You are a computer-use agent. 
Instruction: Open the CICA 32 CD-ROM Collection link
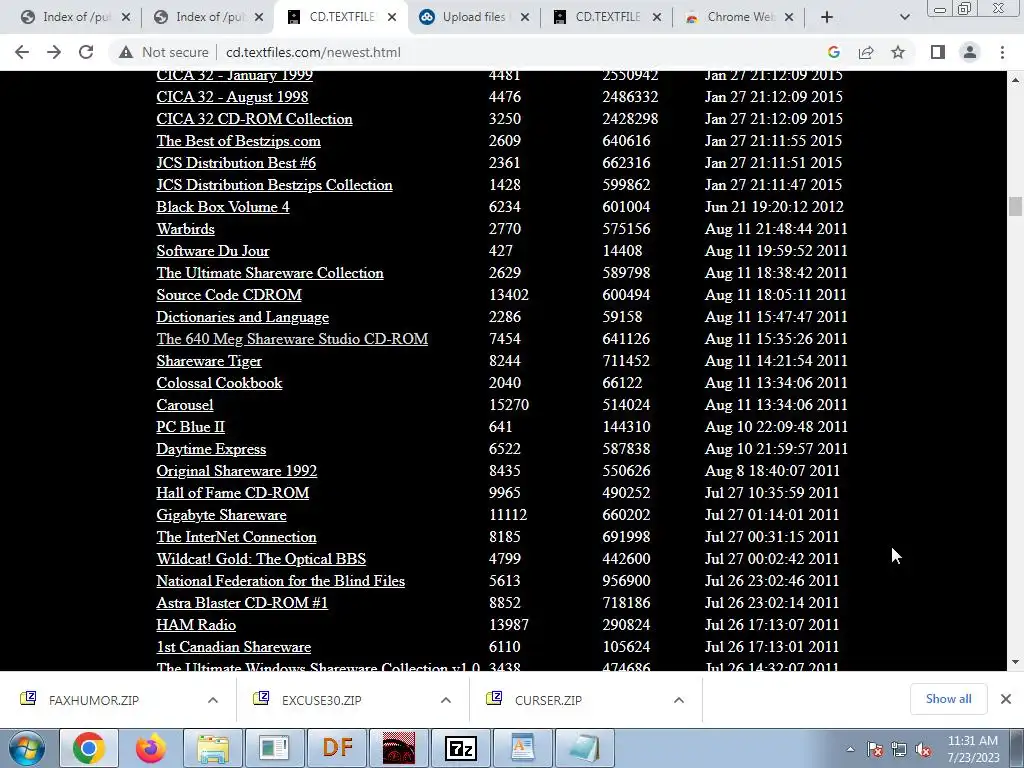pyautogui.click(x=254, y=119)
